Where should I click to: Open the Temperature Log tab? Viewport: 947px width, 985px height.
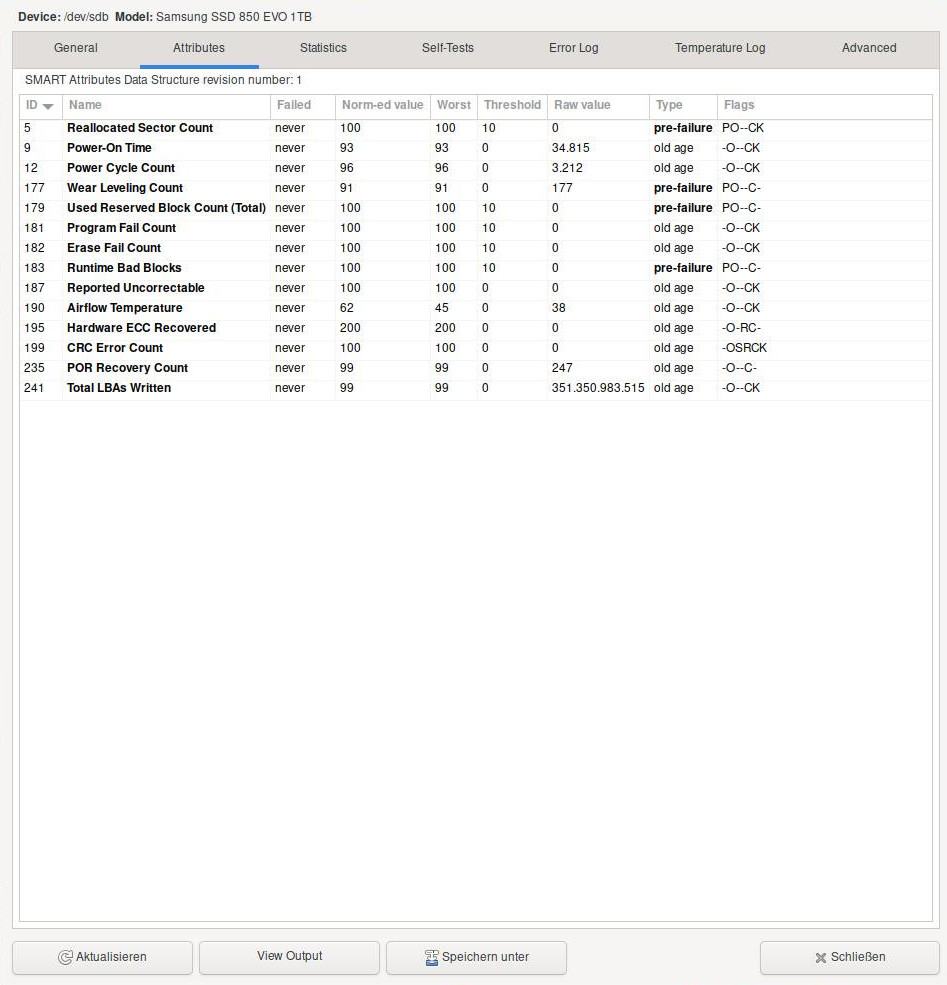(x=720, y=48)
